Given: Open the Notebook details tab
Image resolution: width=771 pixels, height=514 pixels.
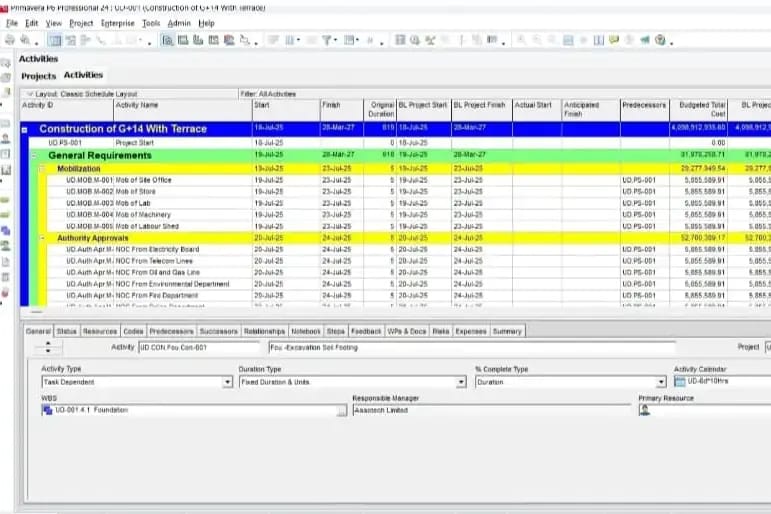Looking at the screenshot, I should (305, 332).
